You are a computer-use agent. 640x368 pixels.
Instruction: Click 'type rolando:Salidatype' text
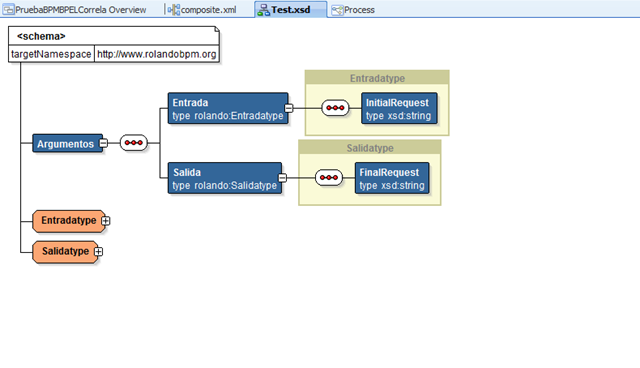pos(224,186)
